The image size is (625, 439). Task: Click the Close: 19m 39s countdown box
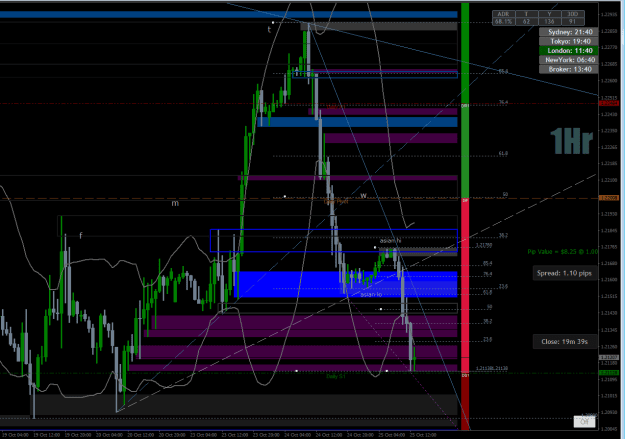pos(564,342)
